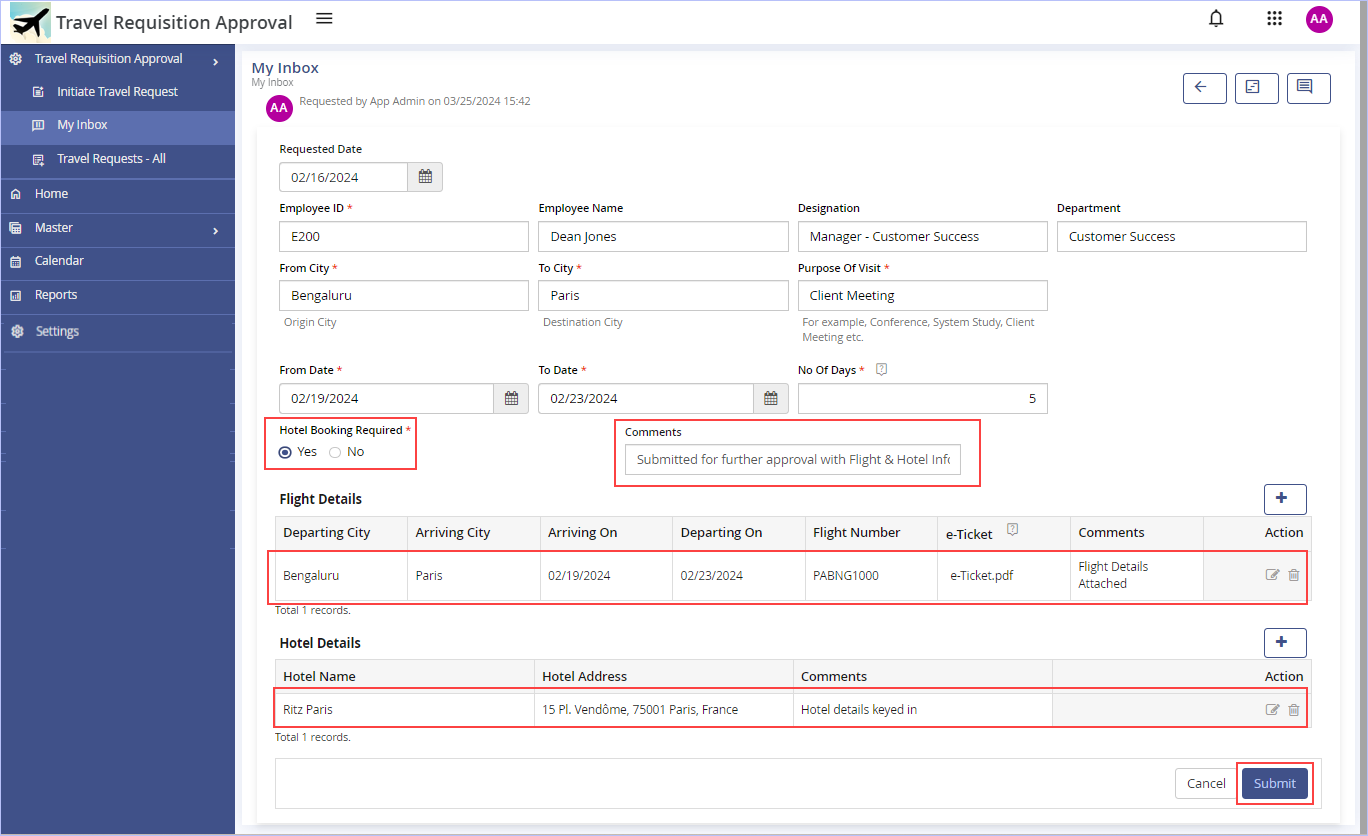Open calendar picker for From Date

tap(511, 398)
